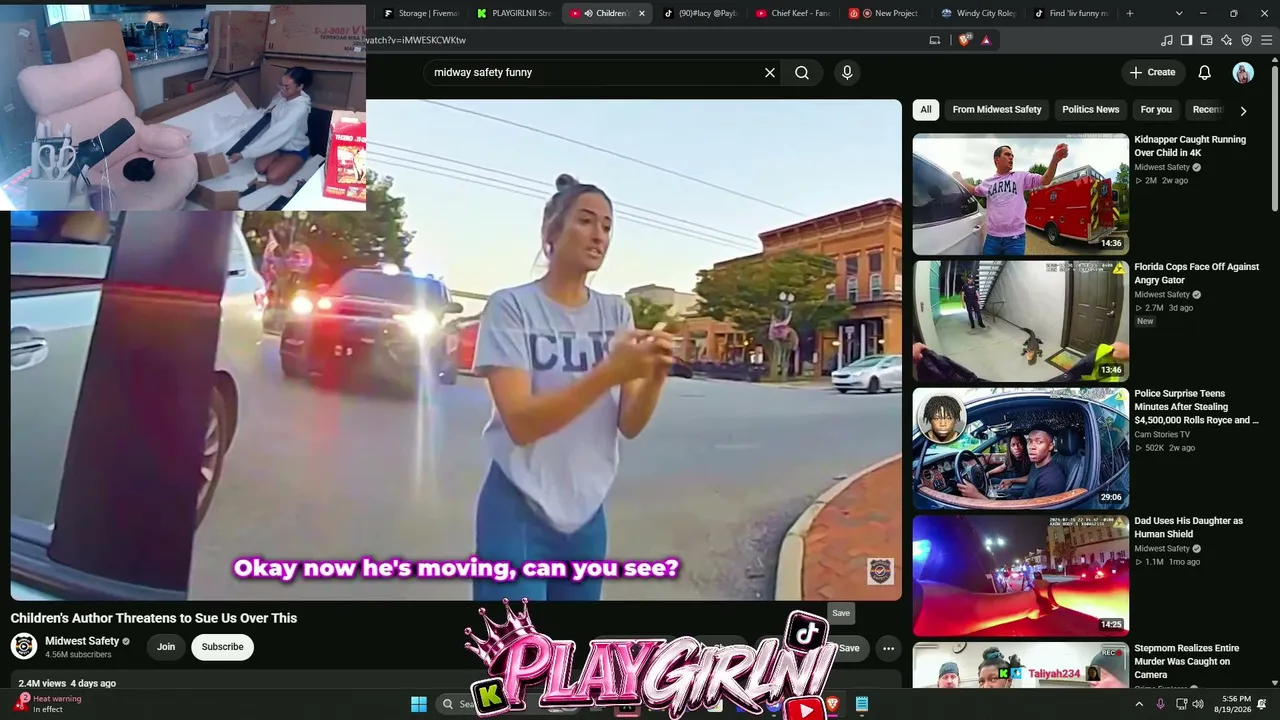Switch to the PLAYGIRLNII Stream tab
1280x720 pixels.
click(514, 13)
